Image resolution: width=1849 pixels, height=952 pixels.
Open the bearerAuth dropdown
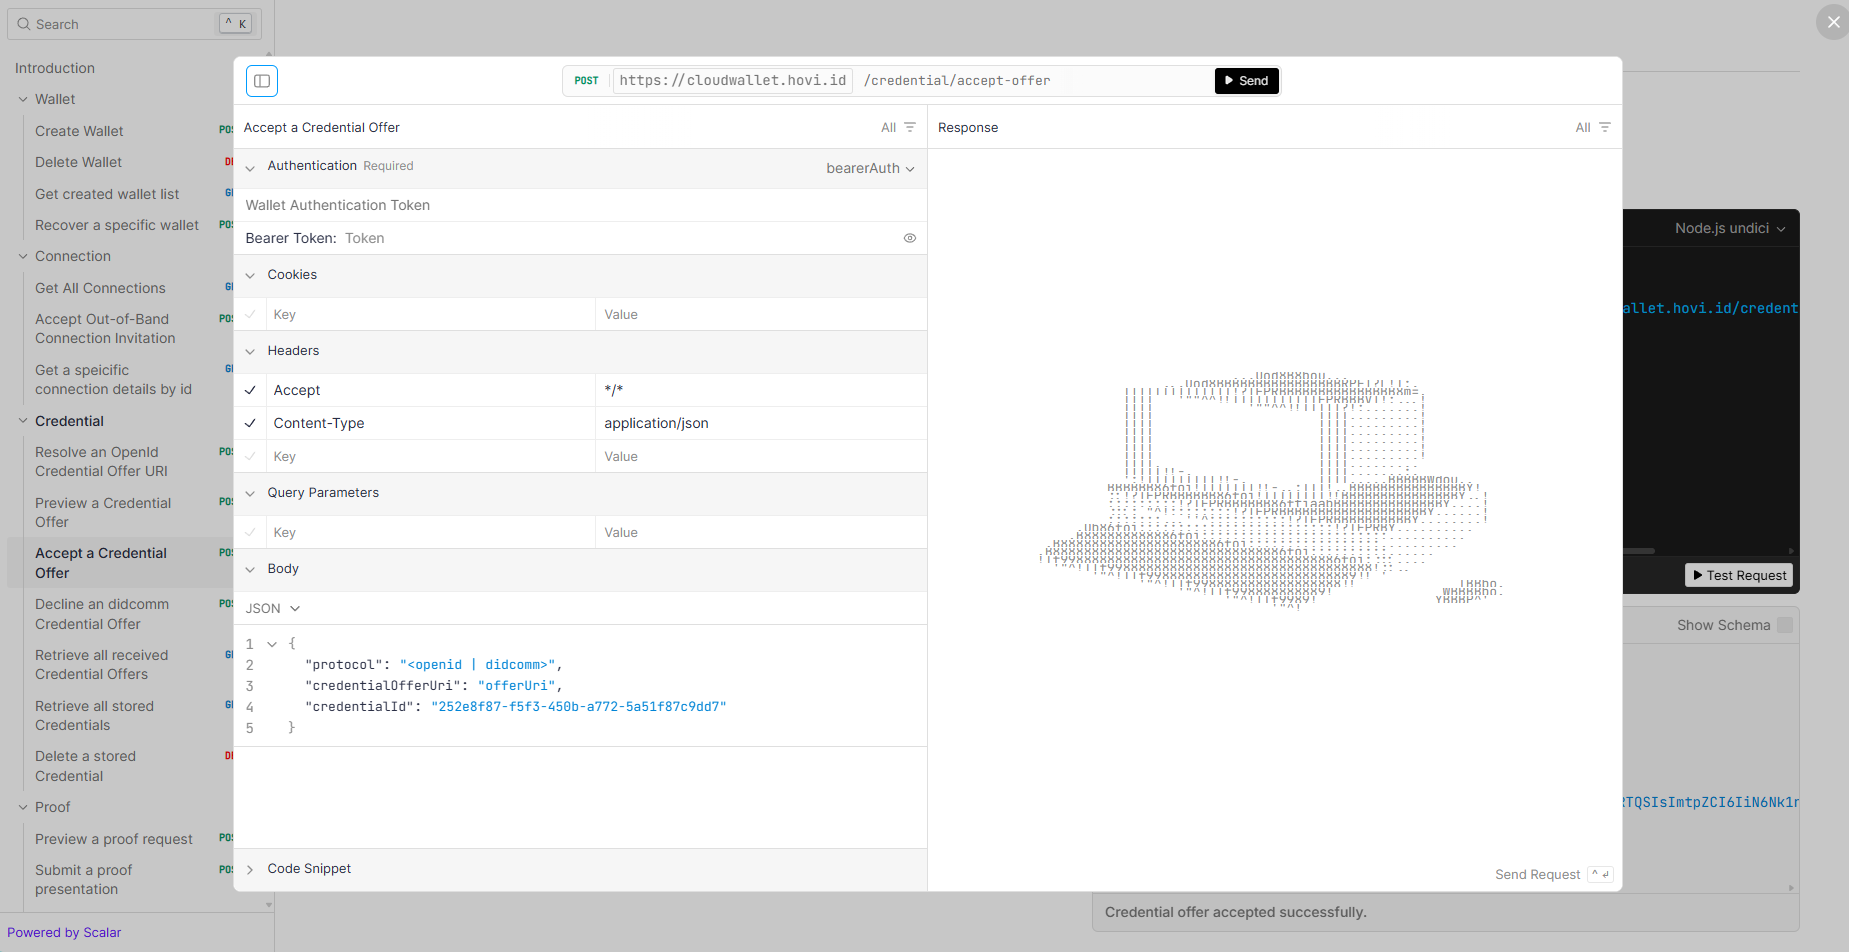[870, 168]
